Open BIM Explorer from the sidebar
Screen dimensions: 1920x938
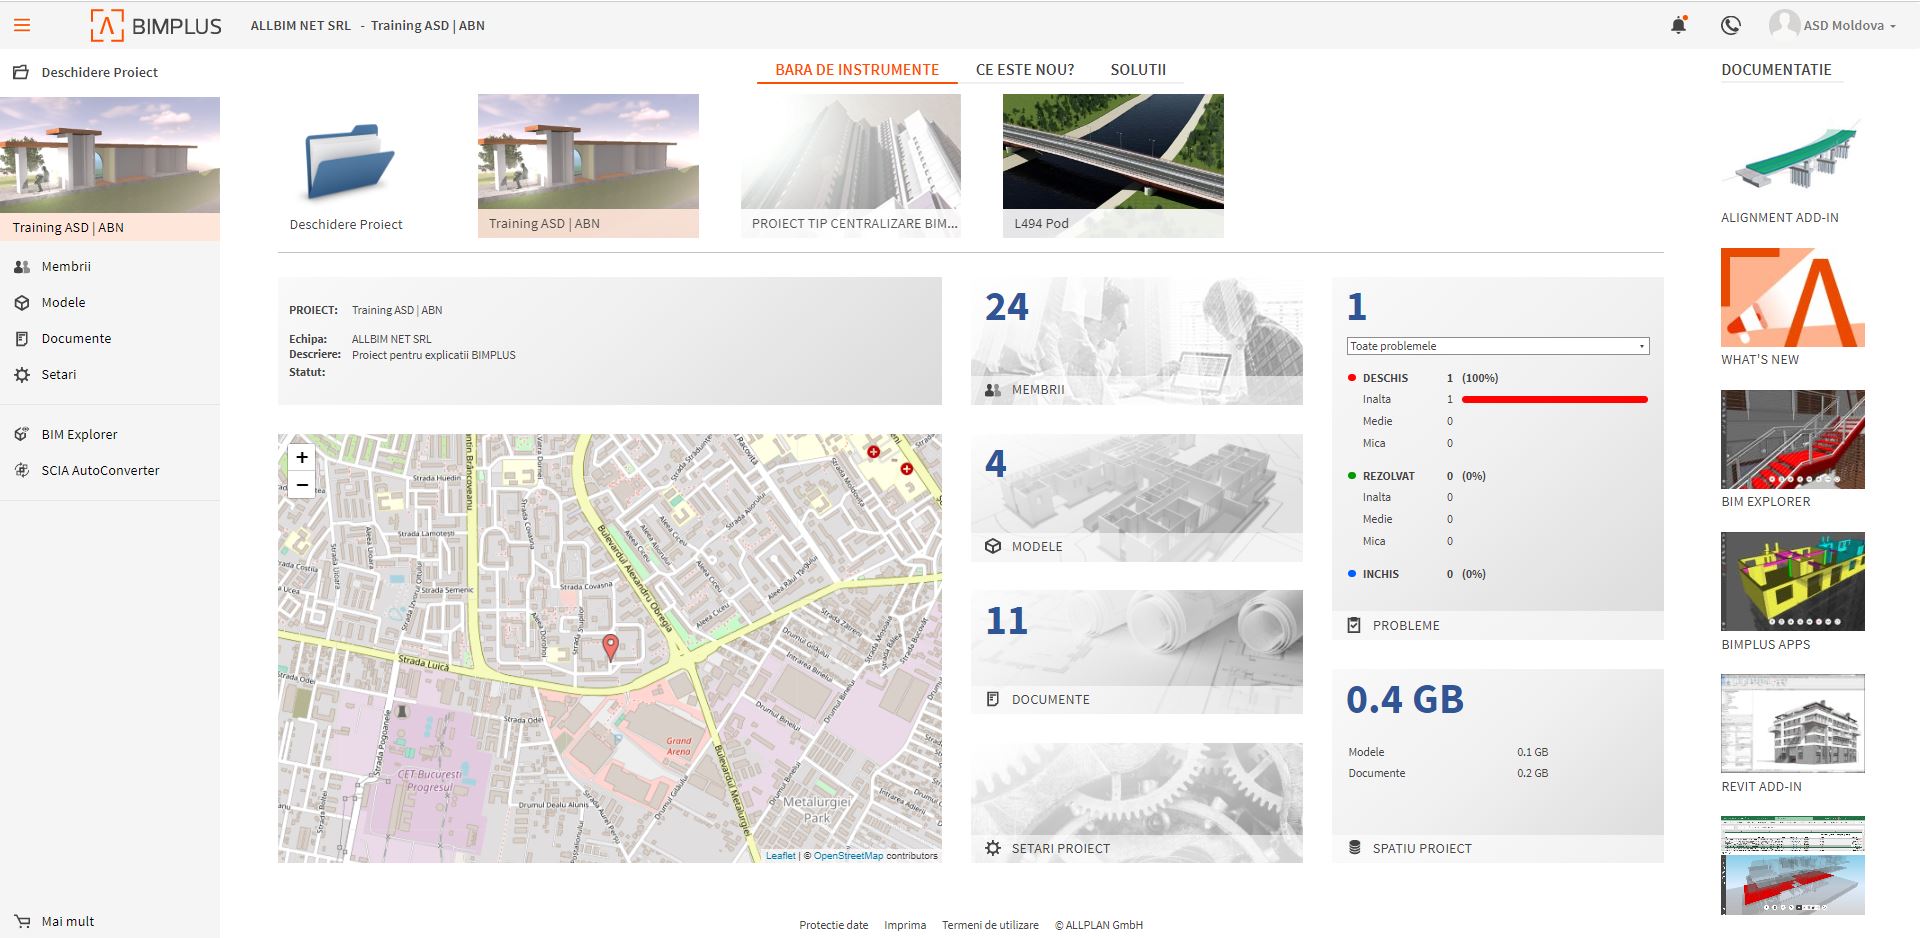[x=79, y=434]
